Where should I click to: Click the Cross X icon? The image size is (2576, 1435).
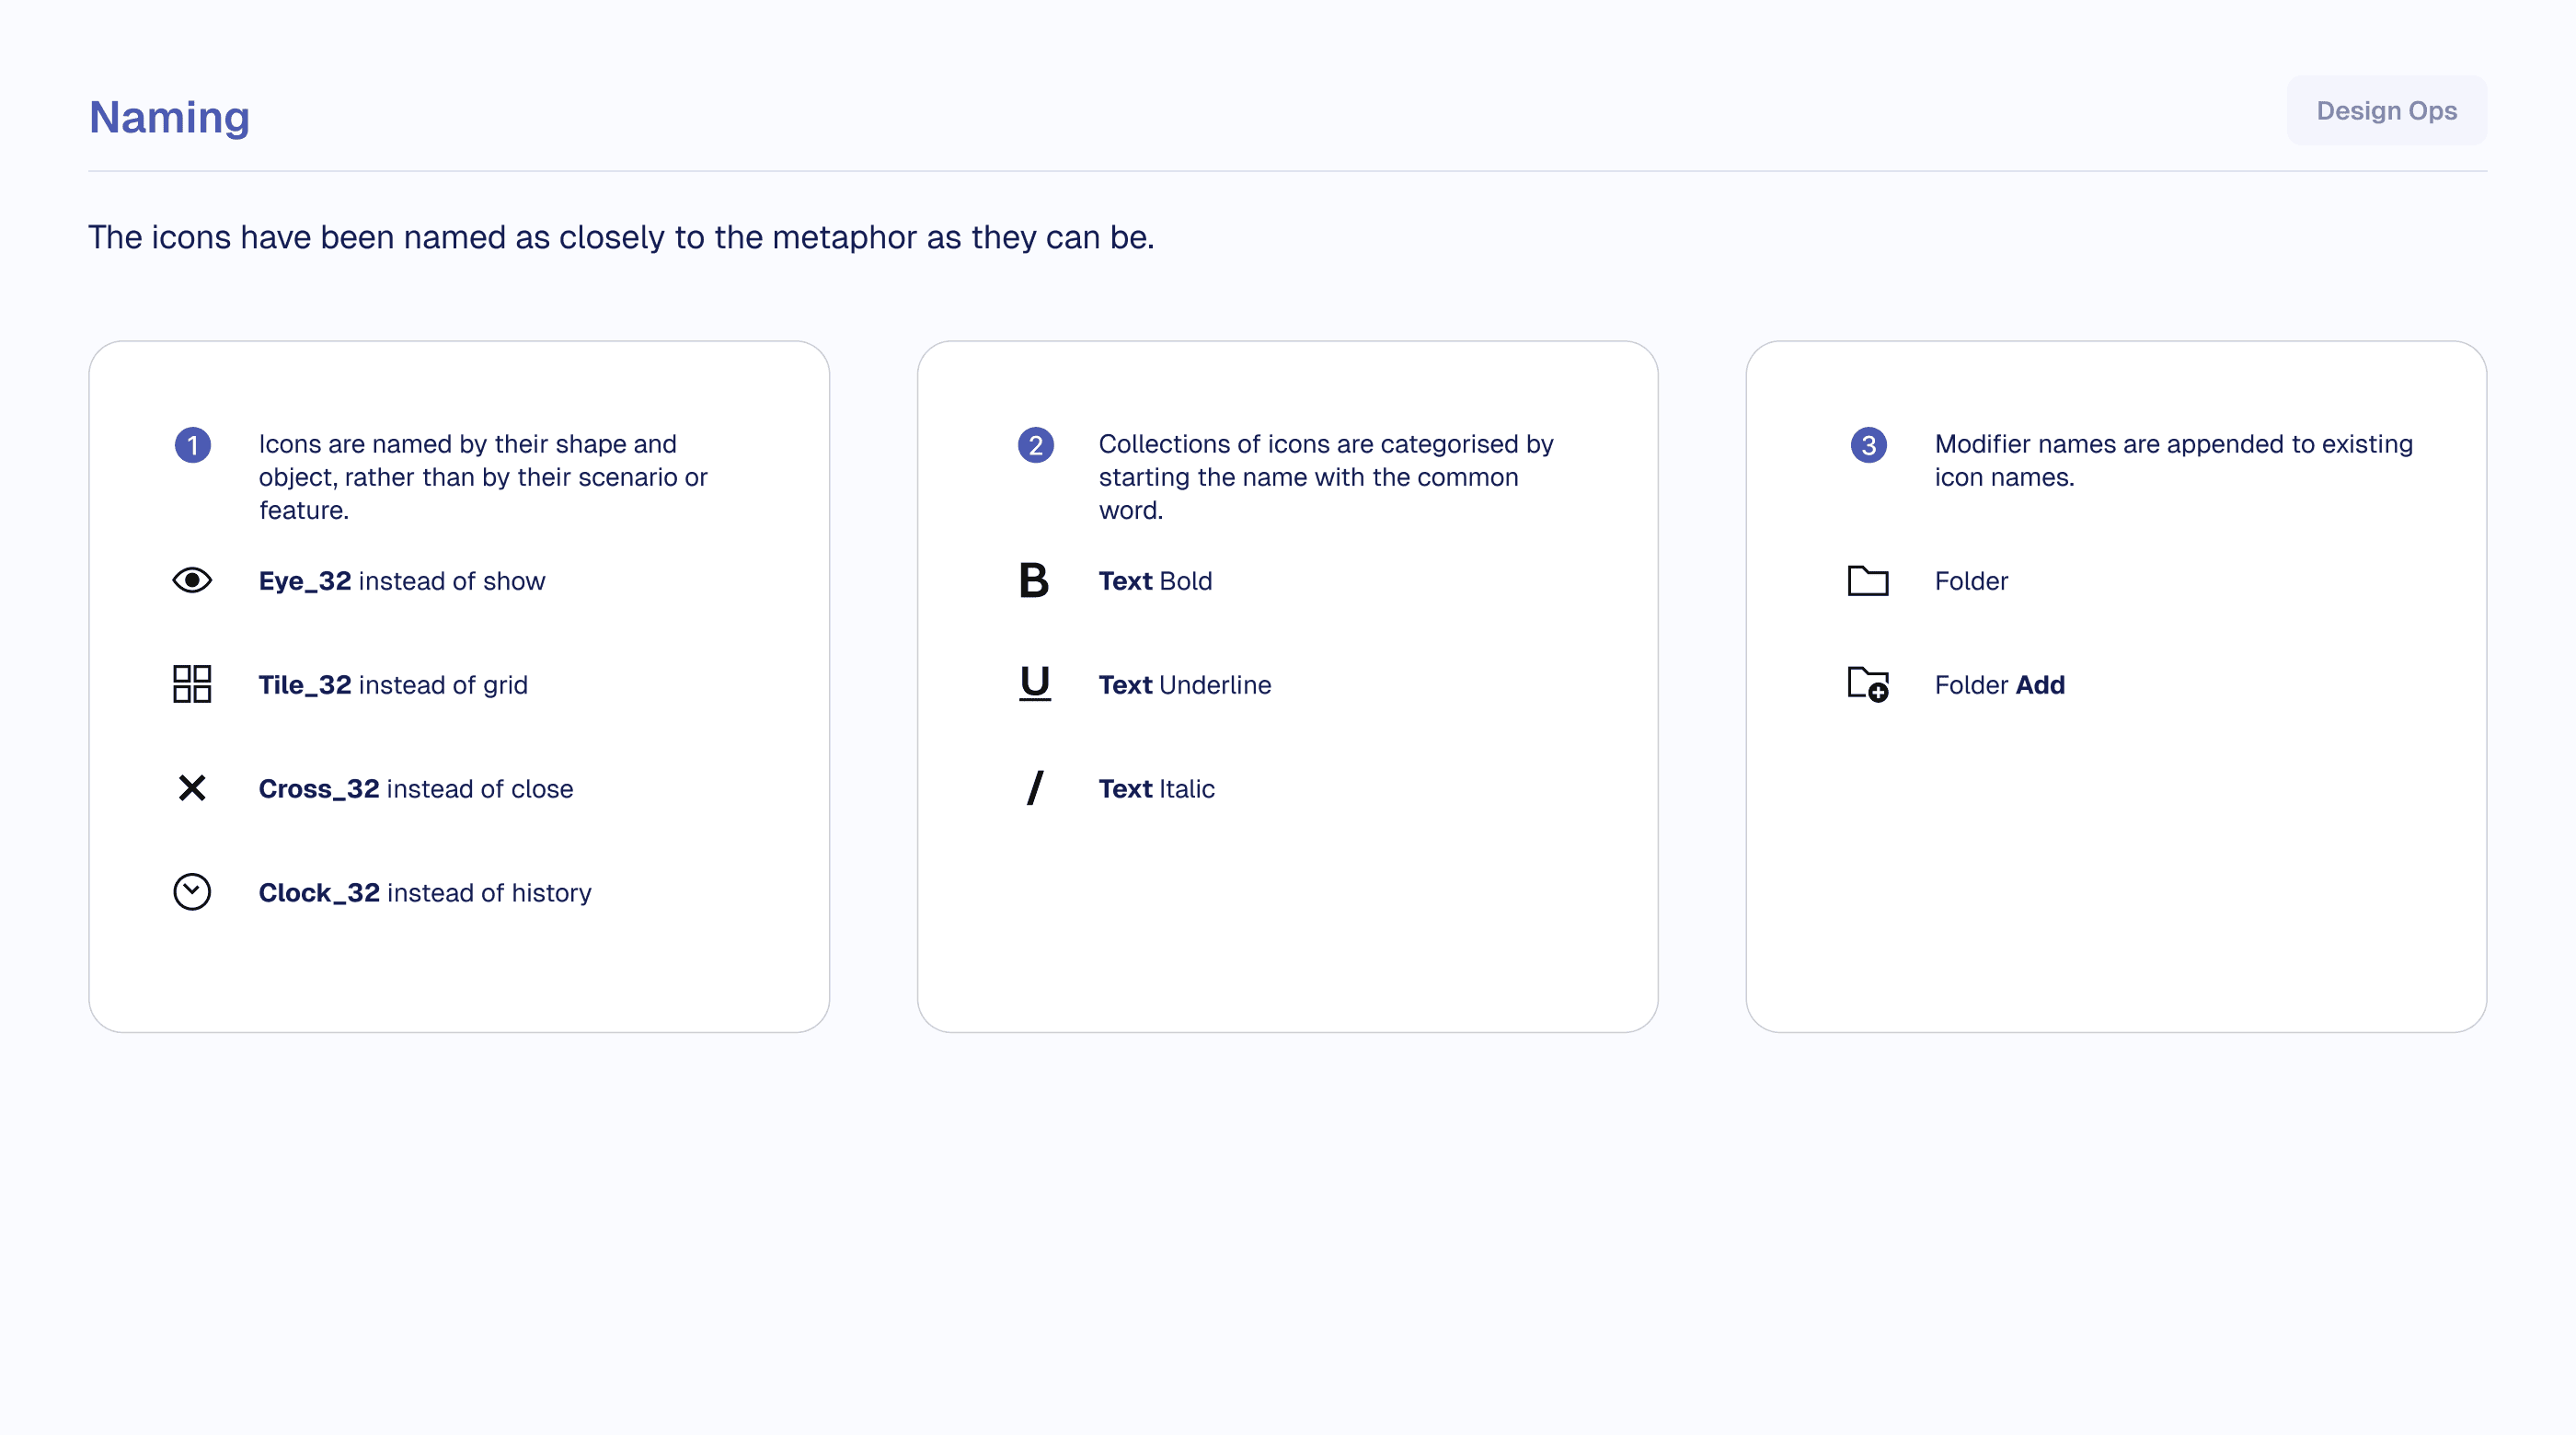coord(192,789)
